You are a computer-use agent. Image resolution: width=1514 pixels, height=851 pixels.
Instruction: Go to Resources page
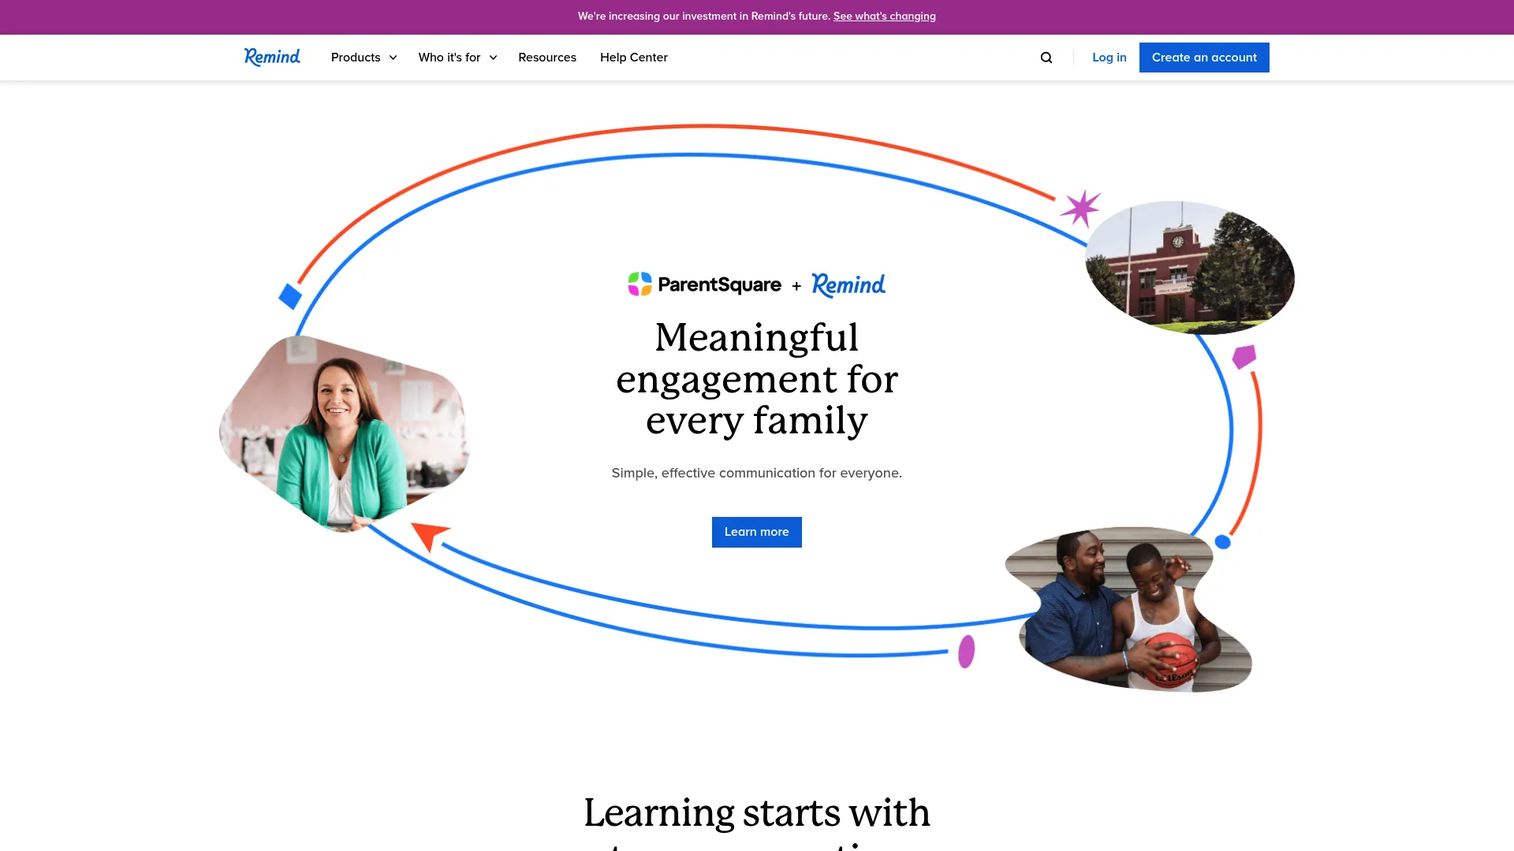[x=547, y=58]
